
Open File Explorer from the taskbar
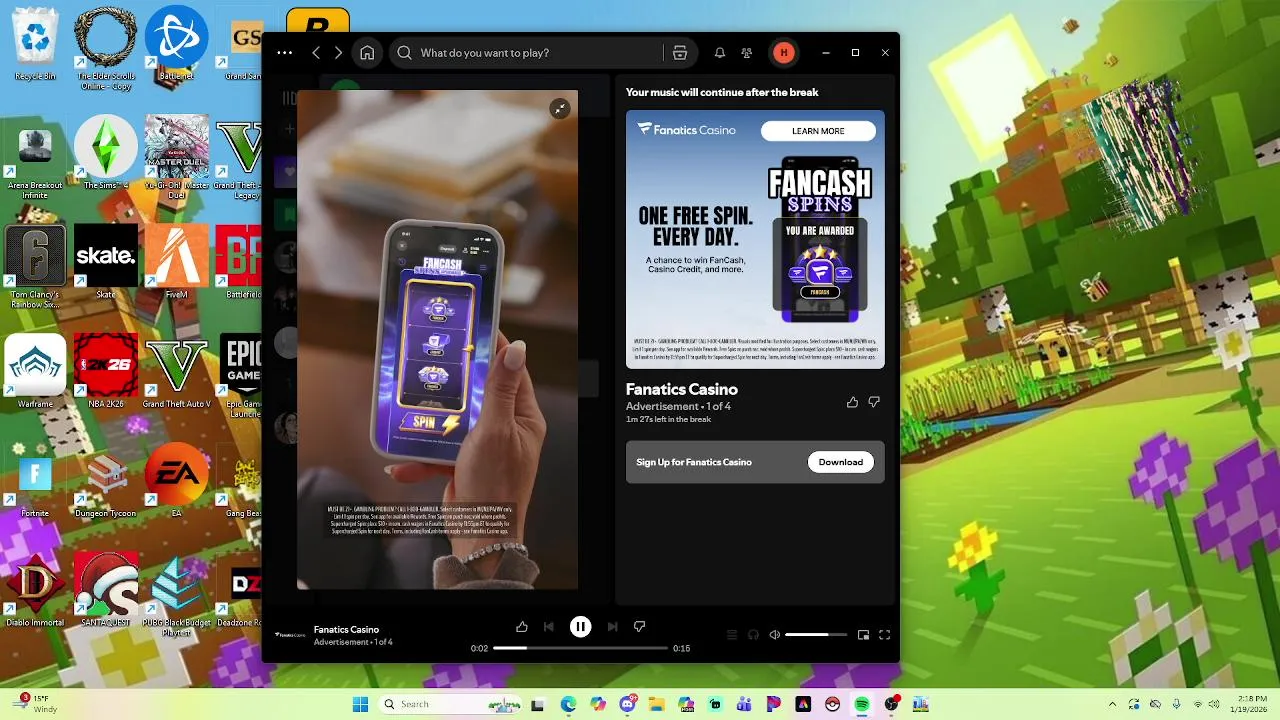coord(657,704)
